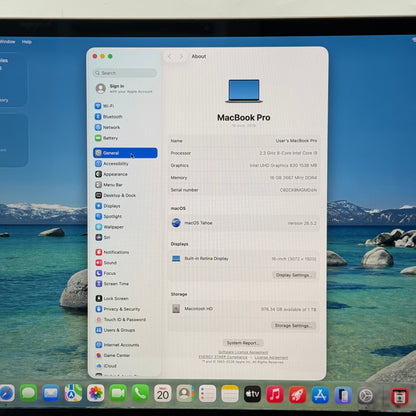Screen dimensions: 416x416
Task: Open iCloud in the sidebar
Action: (125, 366)
